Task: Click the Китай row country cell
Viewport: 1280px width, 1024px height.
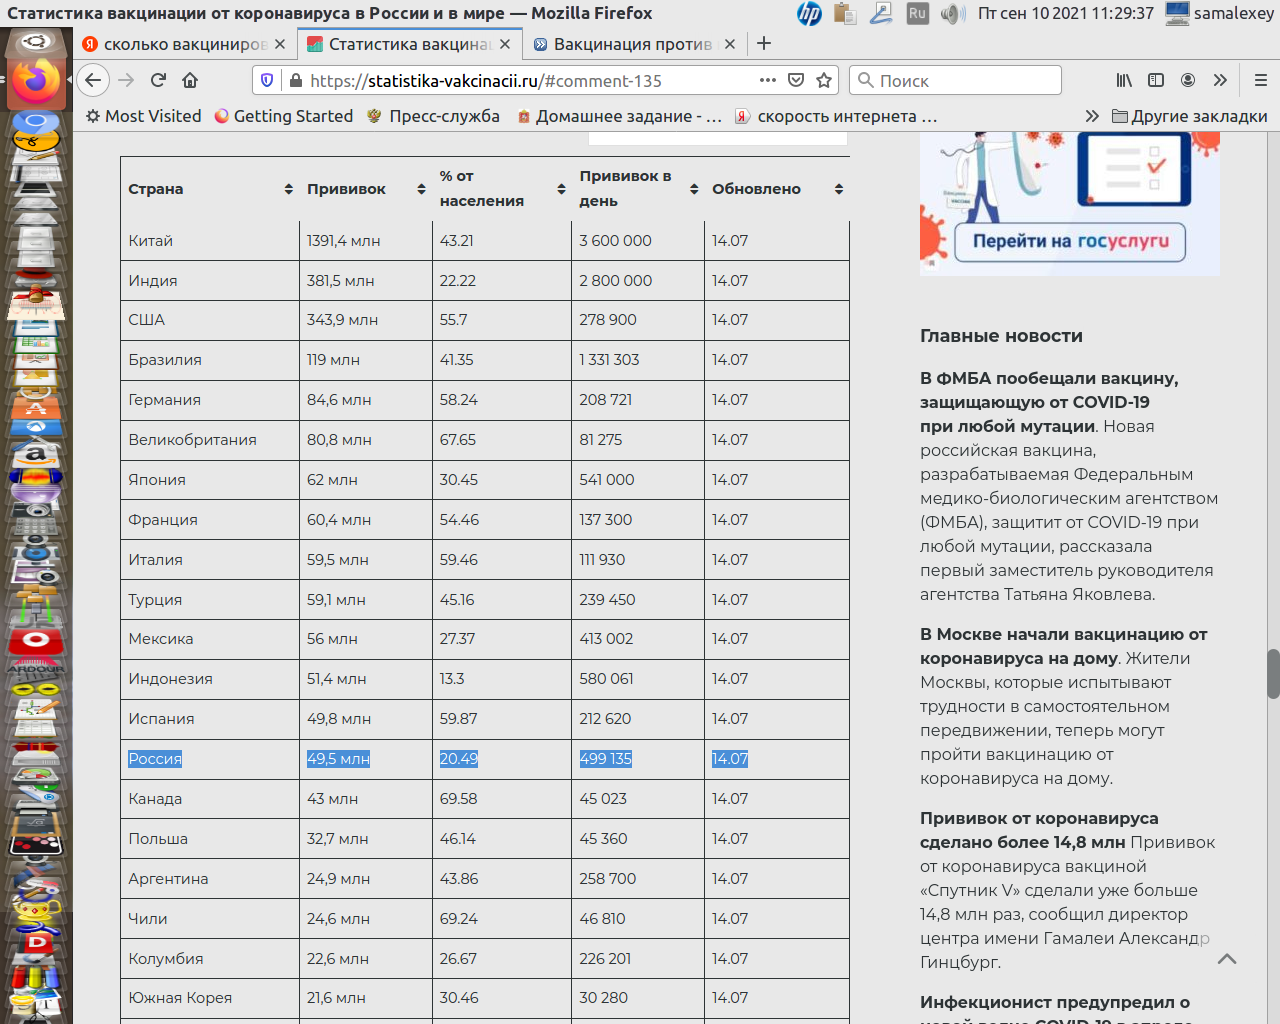Action: coord(210,241)
